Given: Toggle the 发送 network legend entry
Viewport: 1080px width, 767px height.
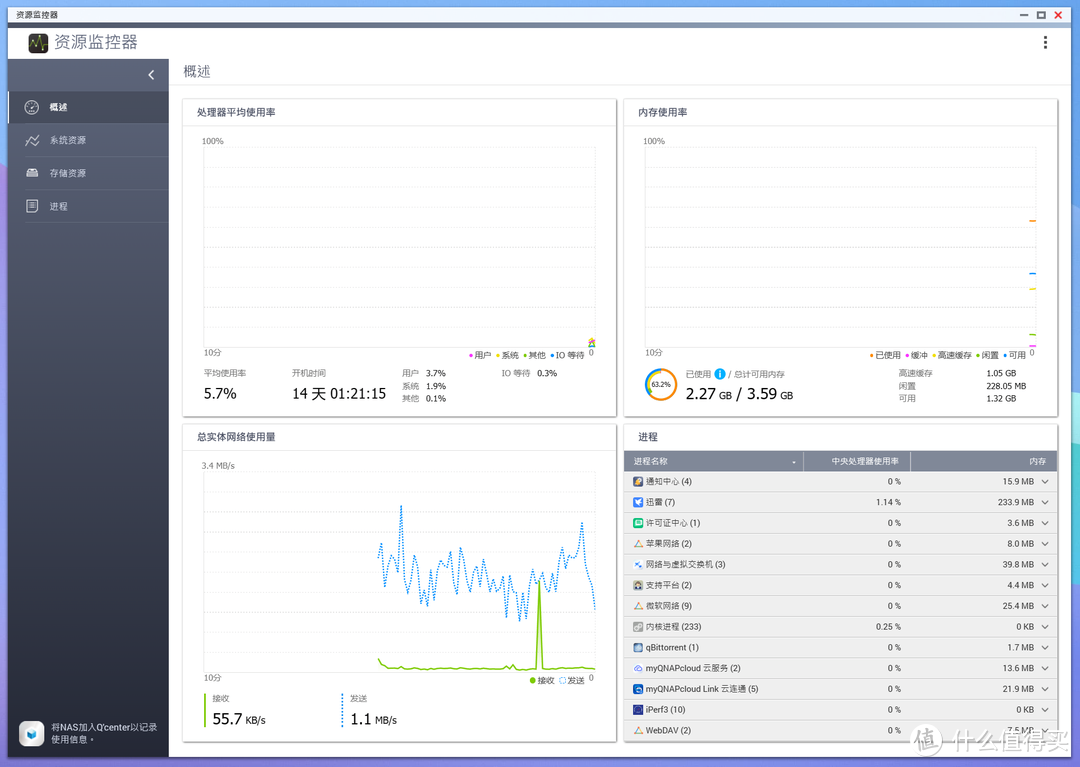Looking at the screenshot, I should click(572, 681).
